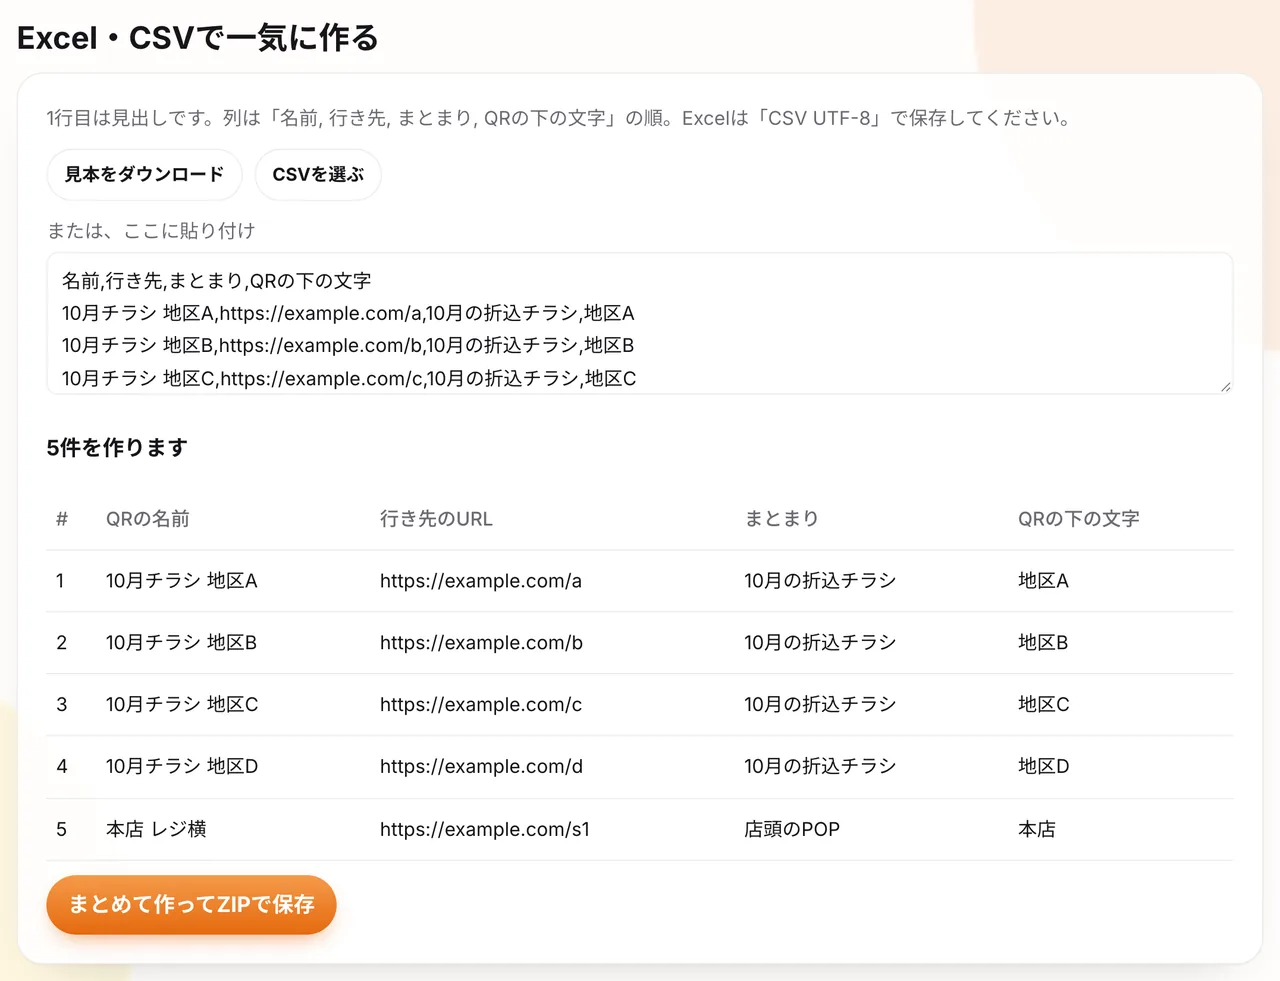This screenshot has height=981, width=1280.
Task: Click the URL https://example.com/c in table
Action: (481, 705)
